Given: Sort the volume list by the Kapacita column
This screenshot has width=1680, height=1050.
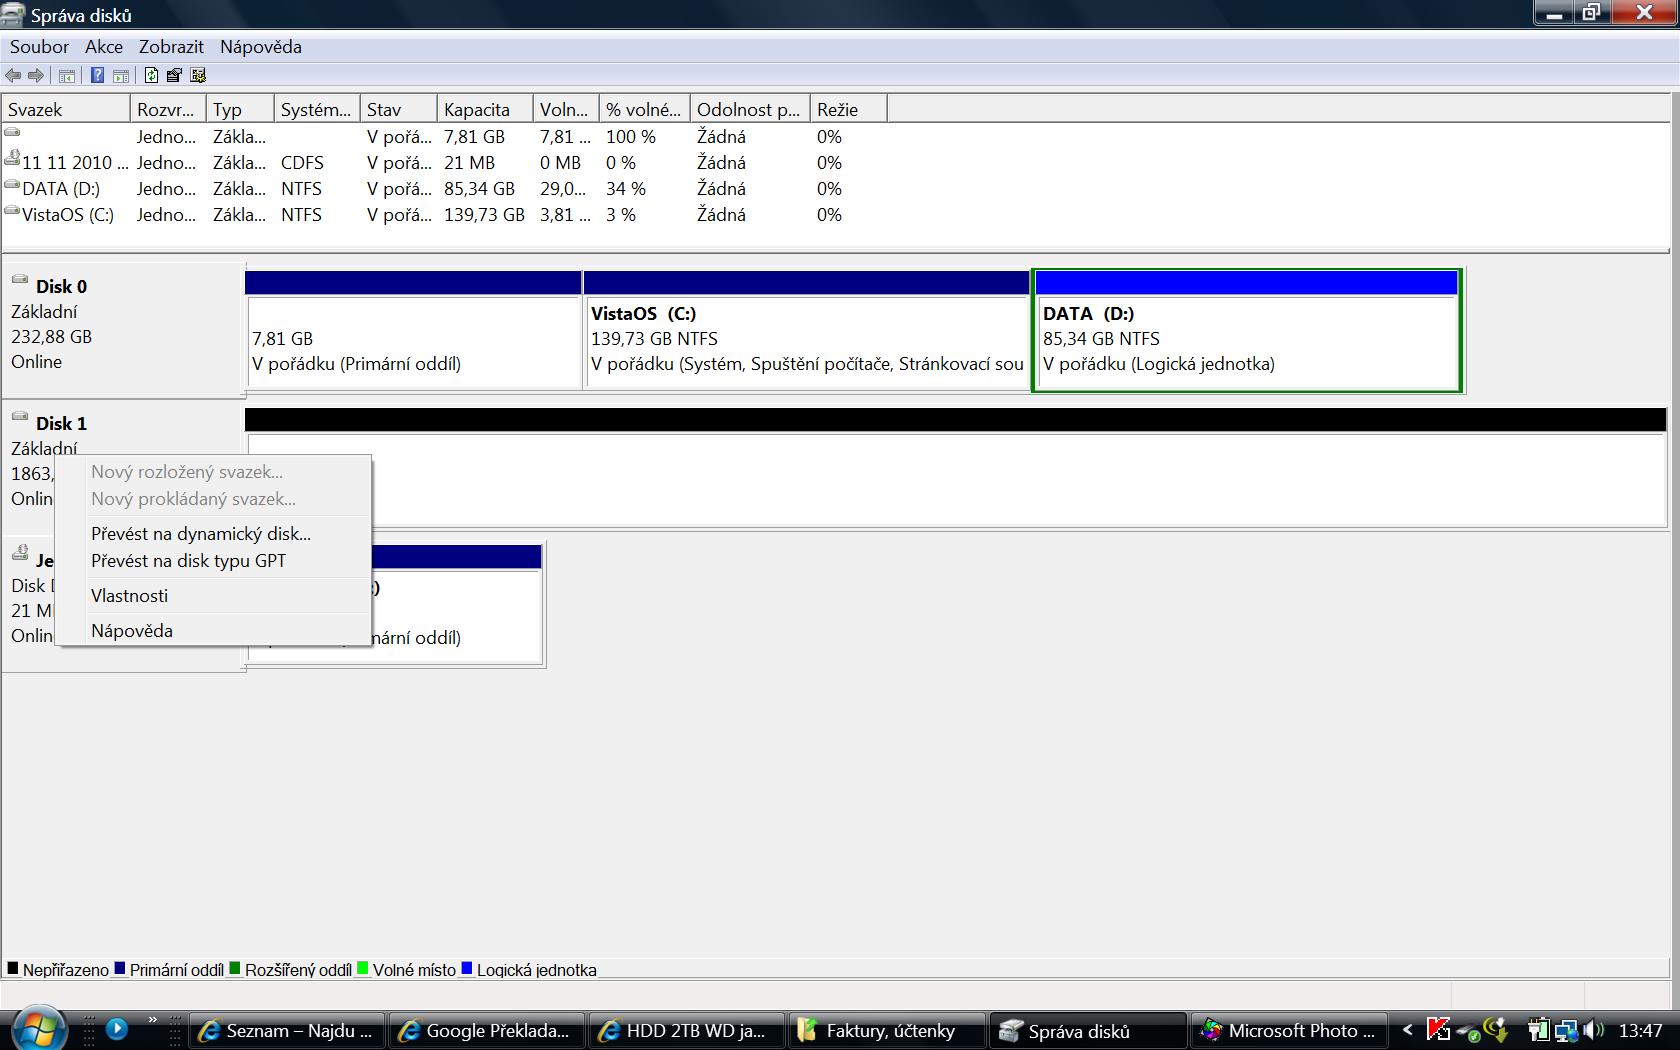Looking at the screenshot, I should (485, 110).
